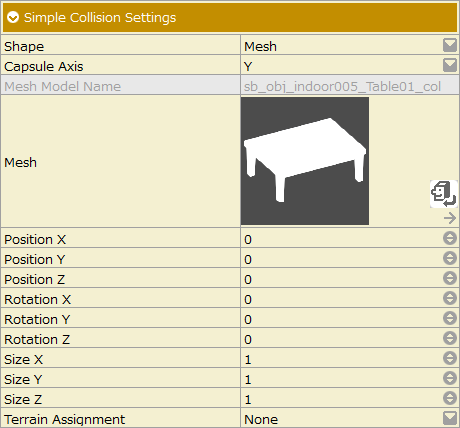The height and width of the screenshot is (428, 460).
Task: Open the Capsule Axis dropdown arrow
Action: 450,65
